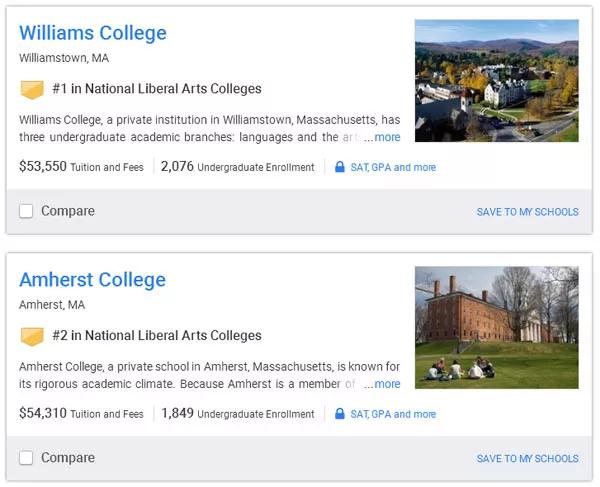
Task: Click the #2 in National Liberal Arts Colleges text
Action: point(157,336)
